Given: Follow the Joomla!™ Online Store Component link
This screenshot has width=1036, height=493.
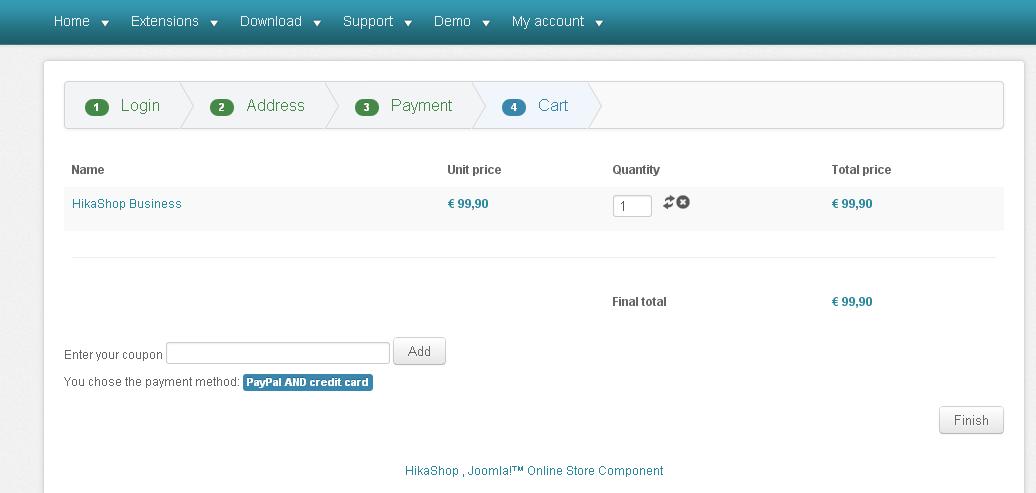Looking at the screenshot, I should click(566, 471).
